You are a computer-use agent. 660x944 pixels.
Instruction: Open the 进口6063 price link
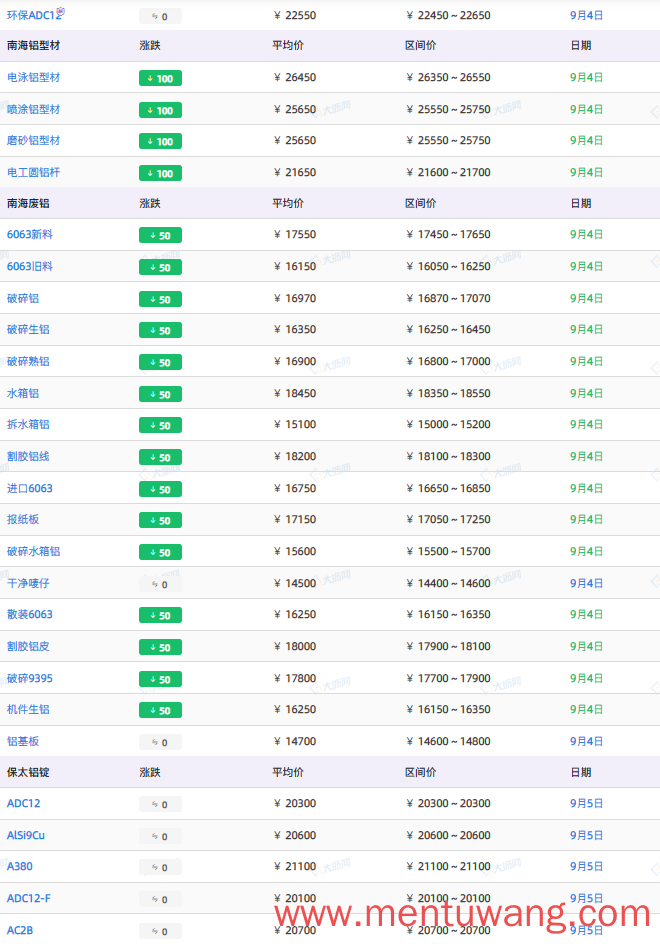tap(30, 489)
